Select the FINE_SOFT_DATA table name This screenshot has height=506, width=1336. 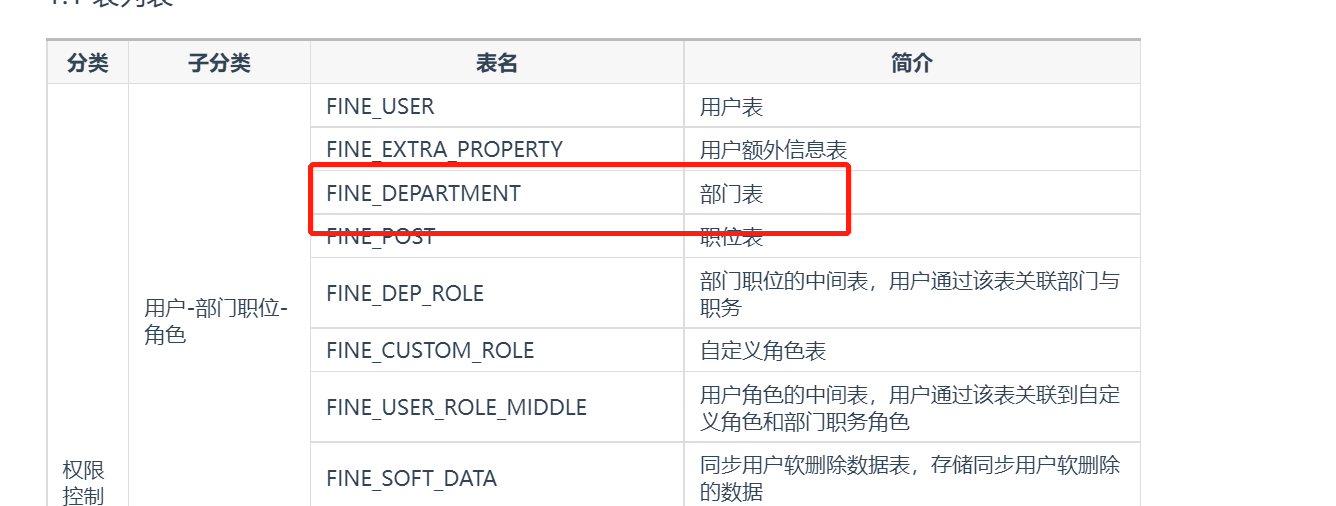point(411,479)
